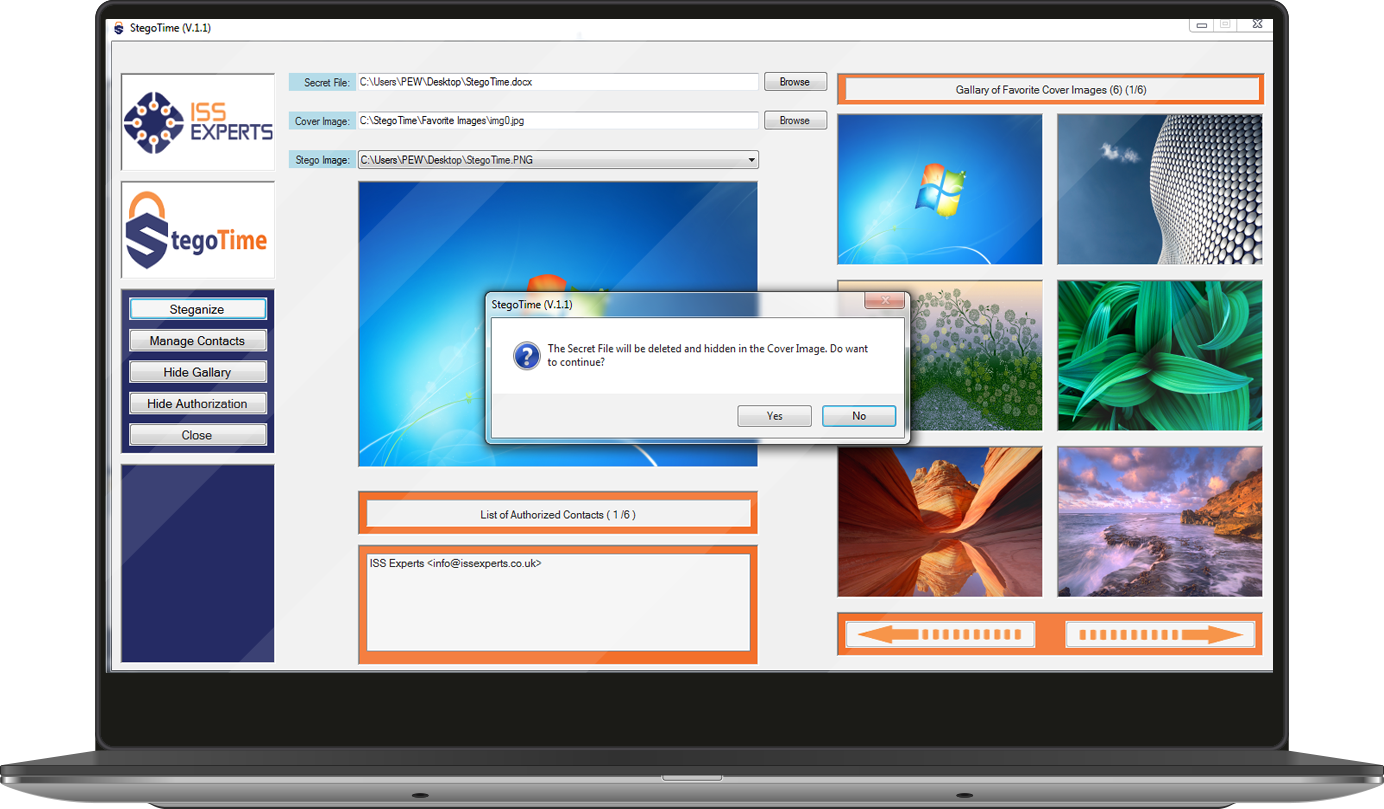Viewport: 1384px width, 809px height.
Task: Click the ISS Experts logo
Action: click(x=198, y=122)
